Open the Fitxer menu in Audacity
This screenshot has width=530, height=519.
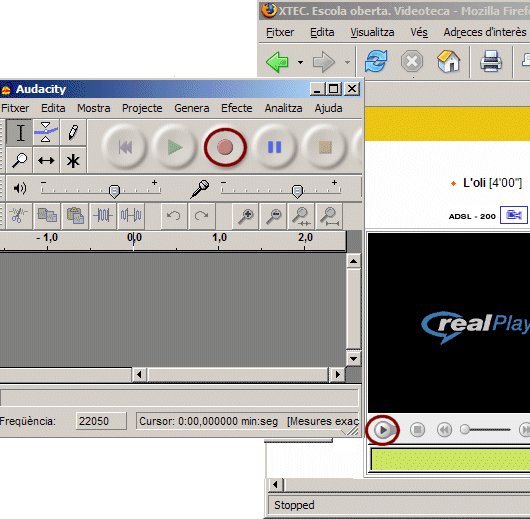pos(15,108)
